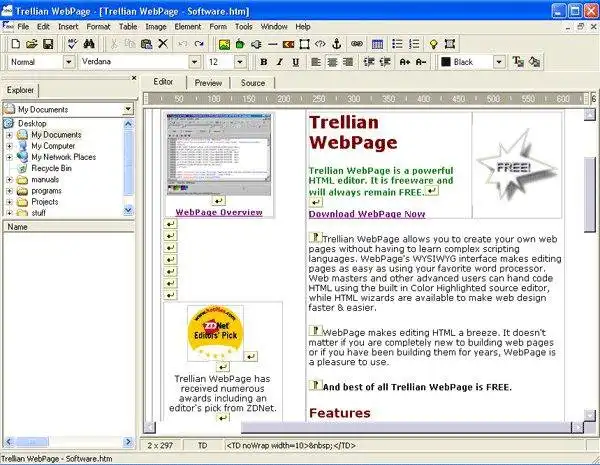Align text right

348,62
